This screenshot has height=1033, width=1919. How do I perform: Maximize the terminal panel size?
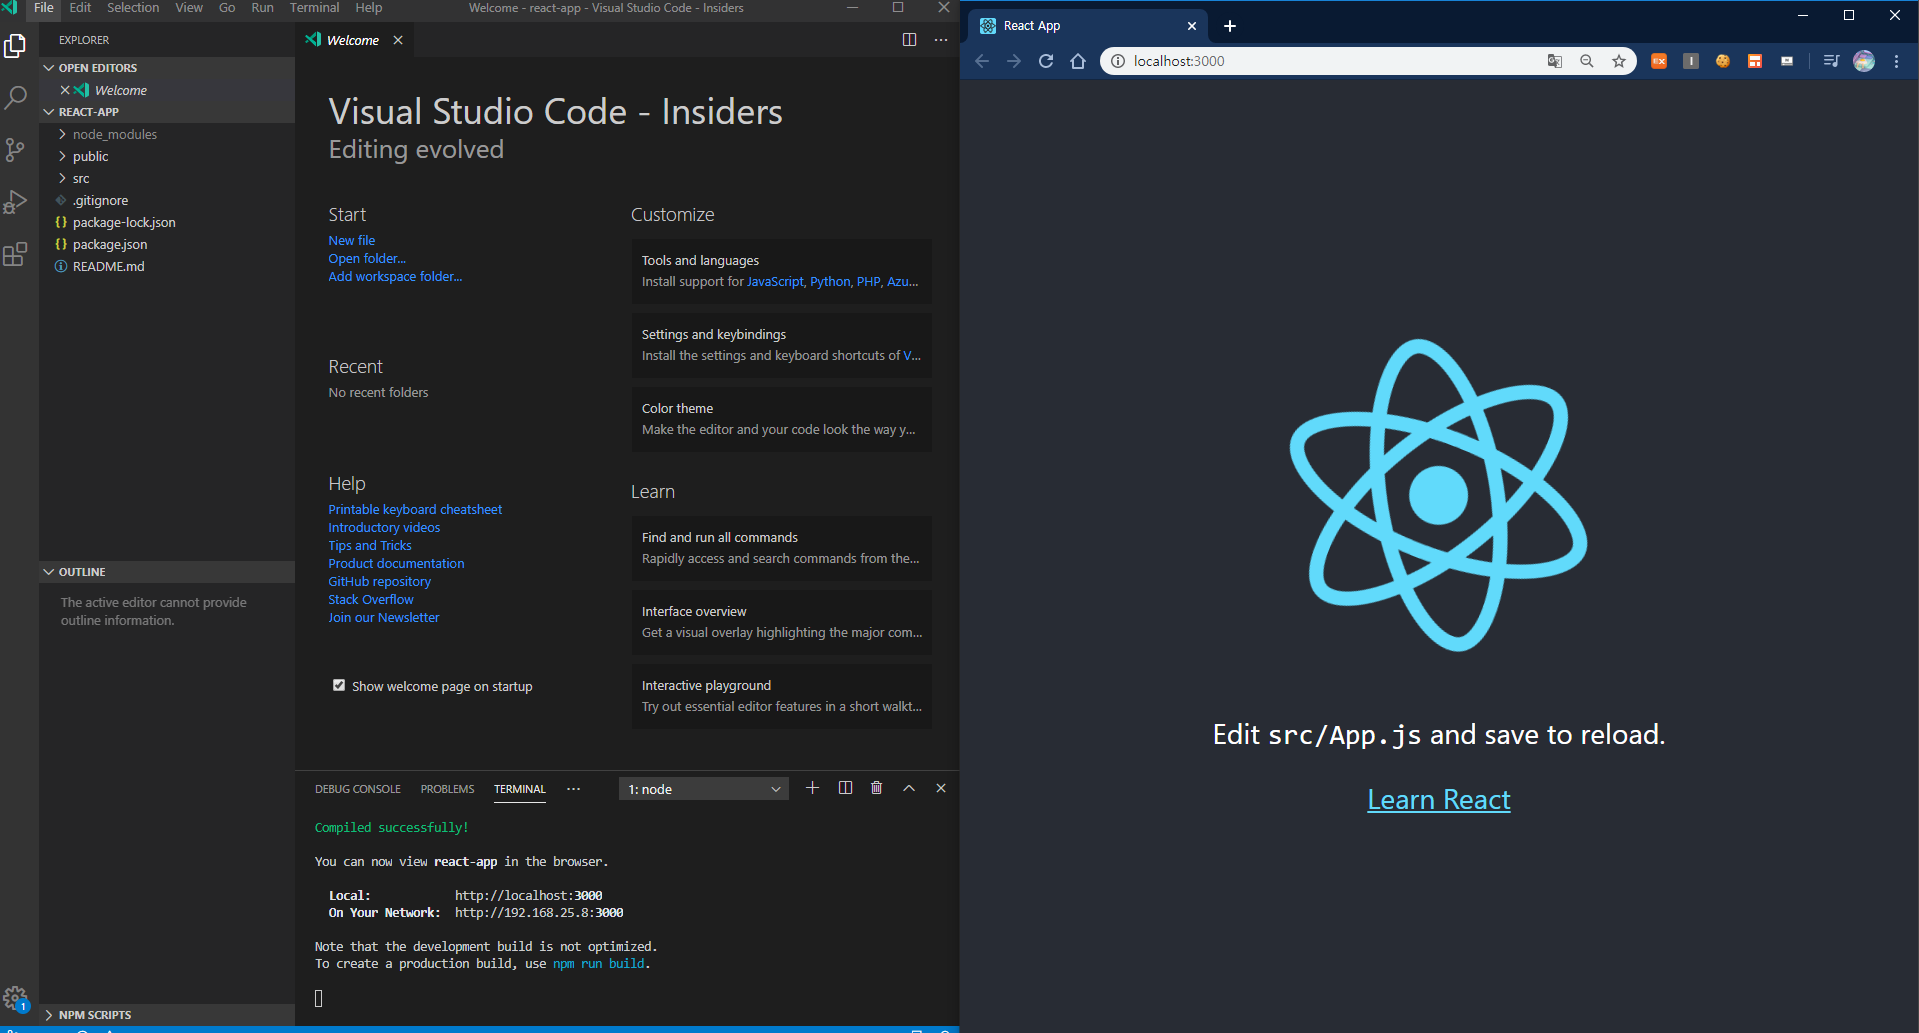pos(909,788)
